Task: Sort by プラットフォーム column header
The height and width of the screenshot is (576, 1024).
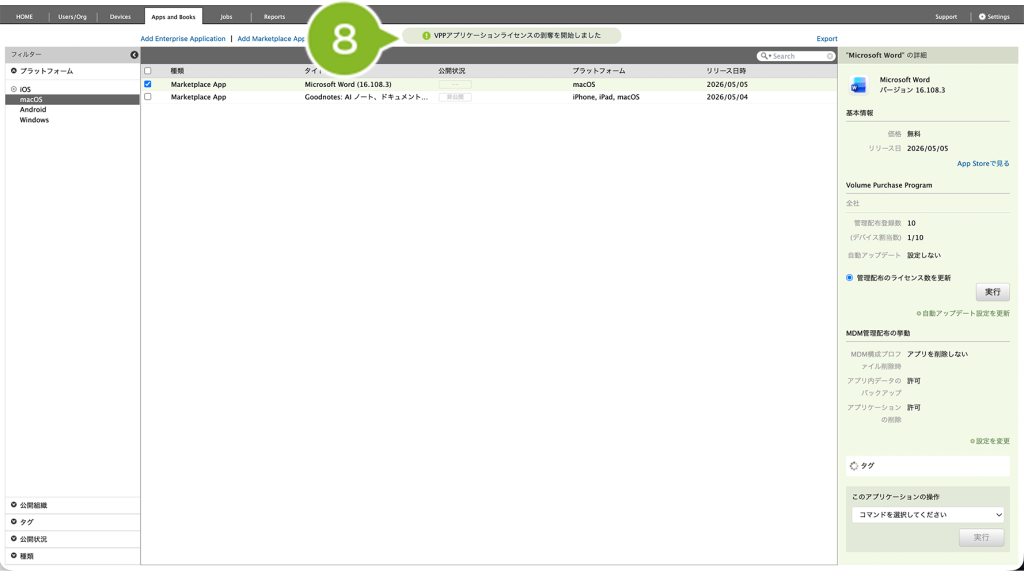Action: [599, 71]
